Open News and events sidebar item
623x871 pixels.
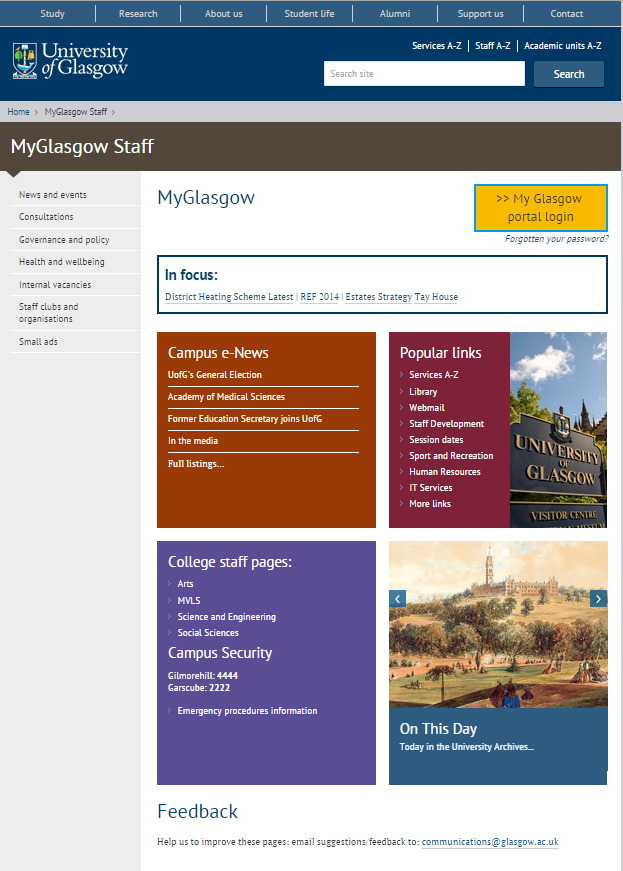53,194
